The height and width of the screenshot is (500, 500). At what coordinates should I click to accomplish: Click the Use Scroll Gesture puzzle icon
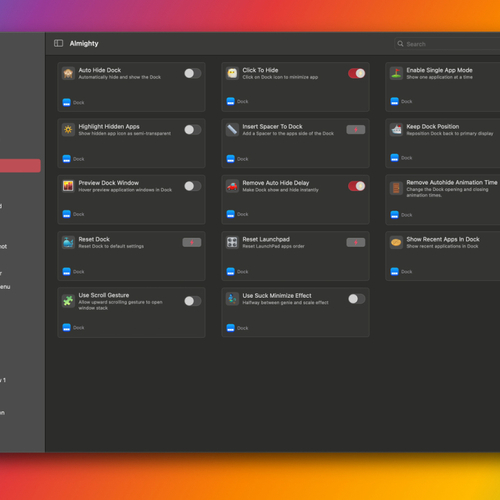(x=68, y=301)
